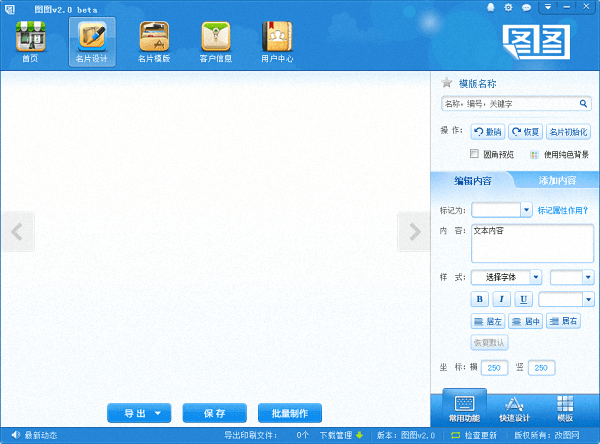Open the 首页 home icon

point(30,42)
